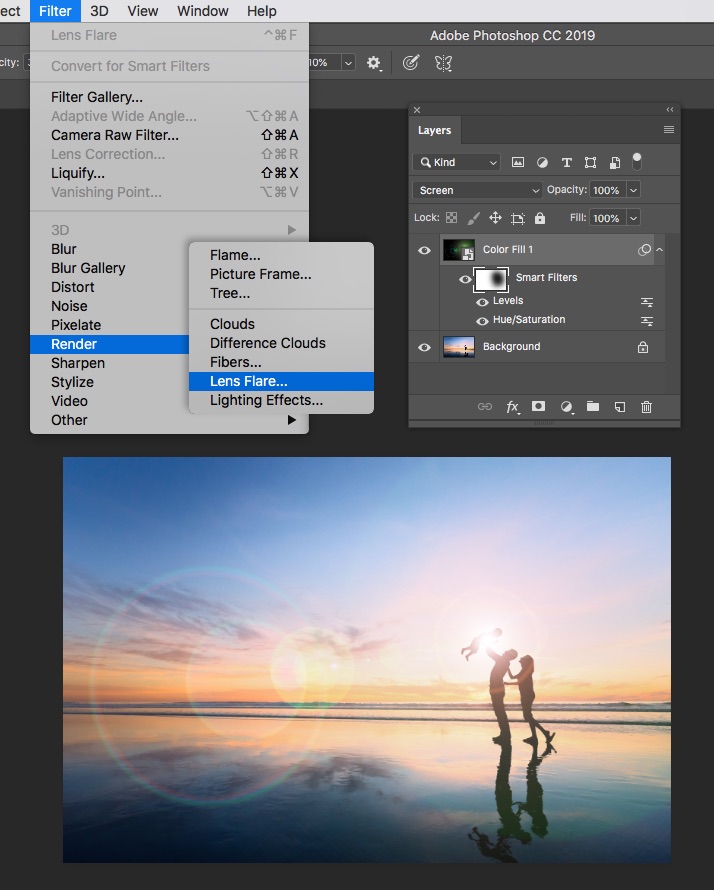Image resolution: width=714 pixels, height=890 pixels.
Task: Open the Window menu
Action: pos(202,11)
